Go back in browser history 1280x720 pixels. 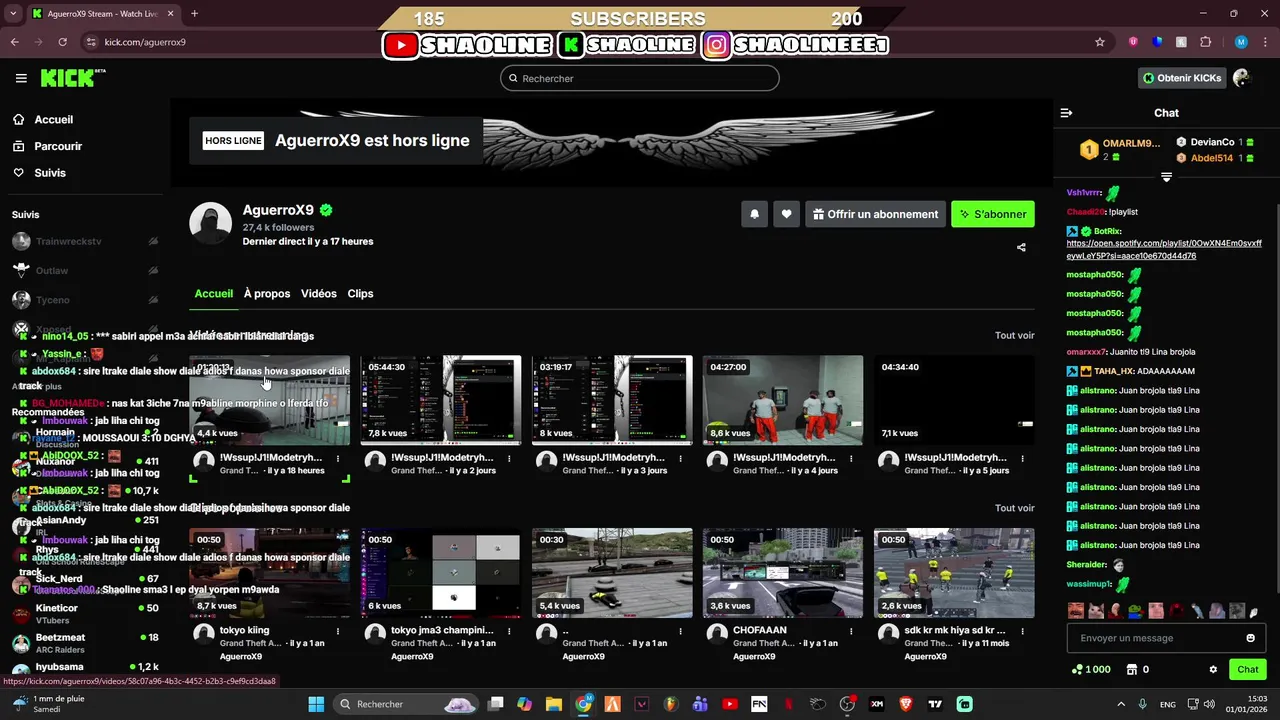point(14,42)
